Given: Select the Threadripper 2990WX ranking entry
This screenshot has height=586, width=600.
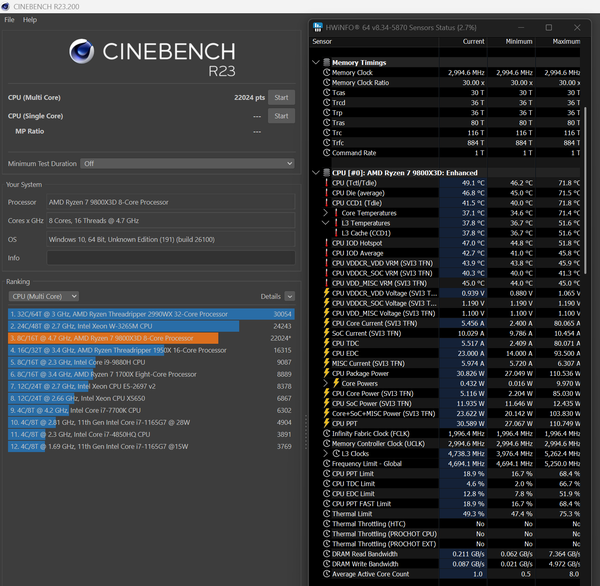Looking at the screenshot, I should coord(151,314).
